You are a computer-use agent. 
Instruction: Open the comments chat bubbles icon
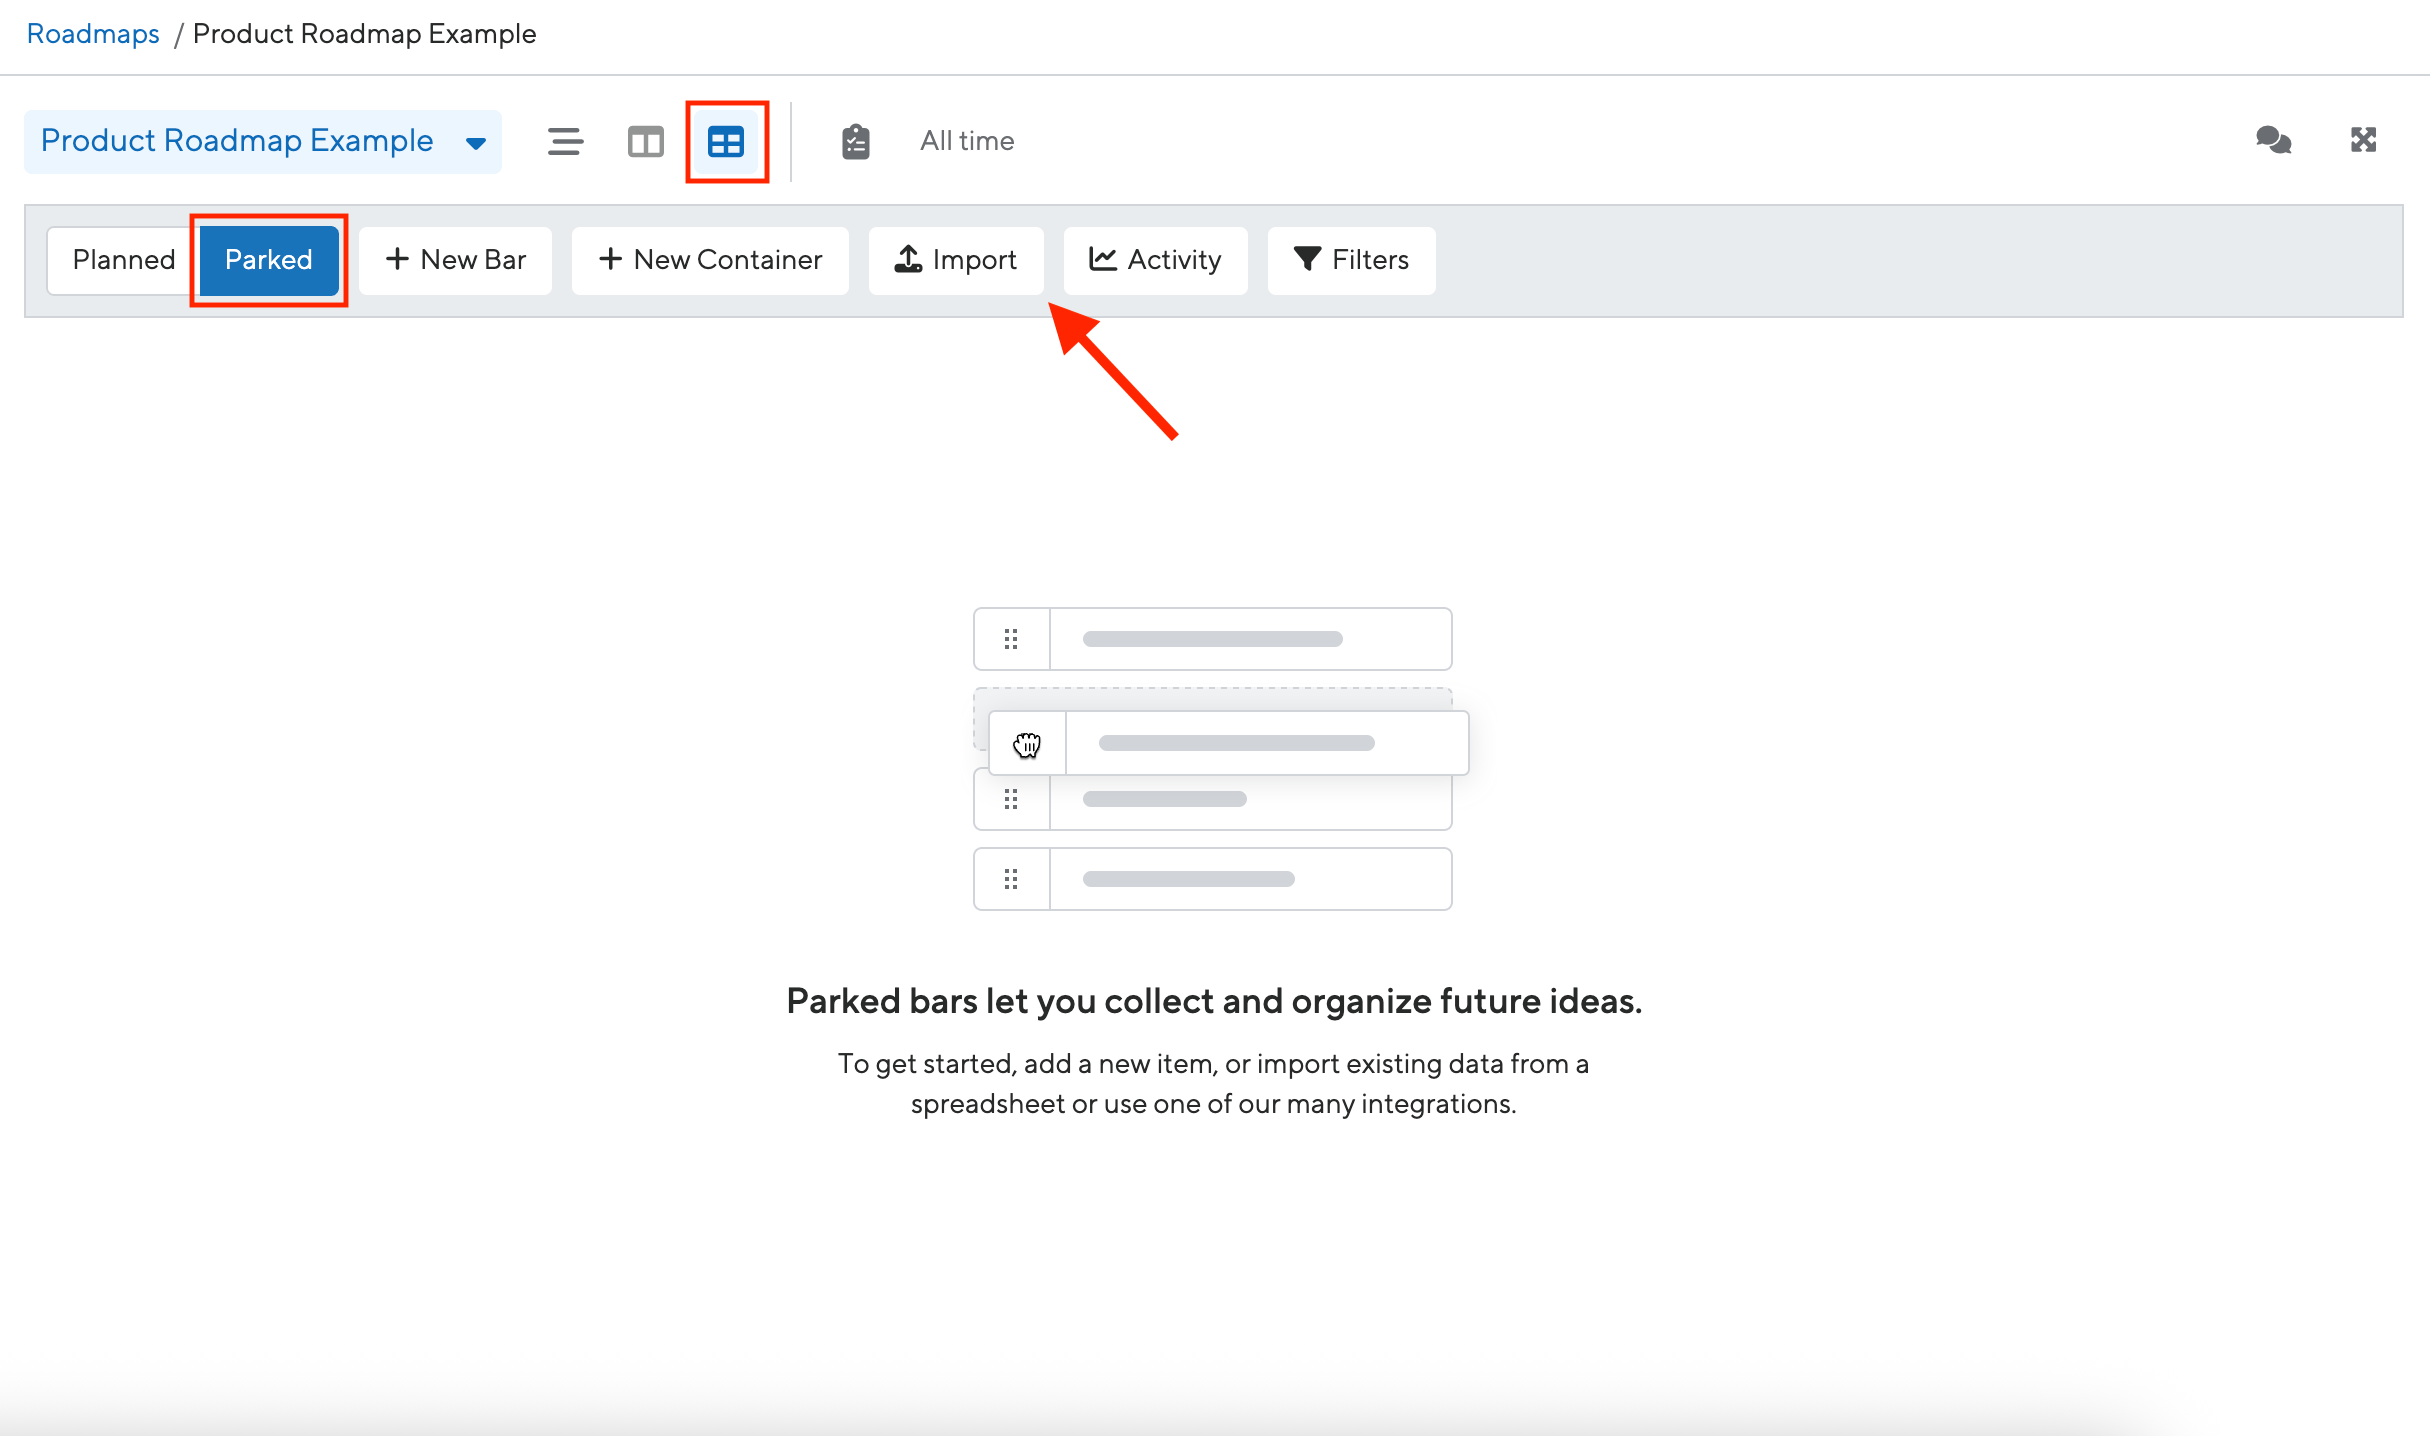pyautogui.click(x=2273, y=140)
